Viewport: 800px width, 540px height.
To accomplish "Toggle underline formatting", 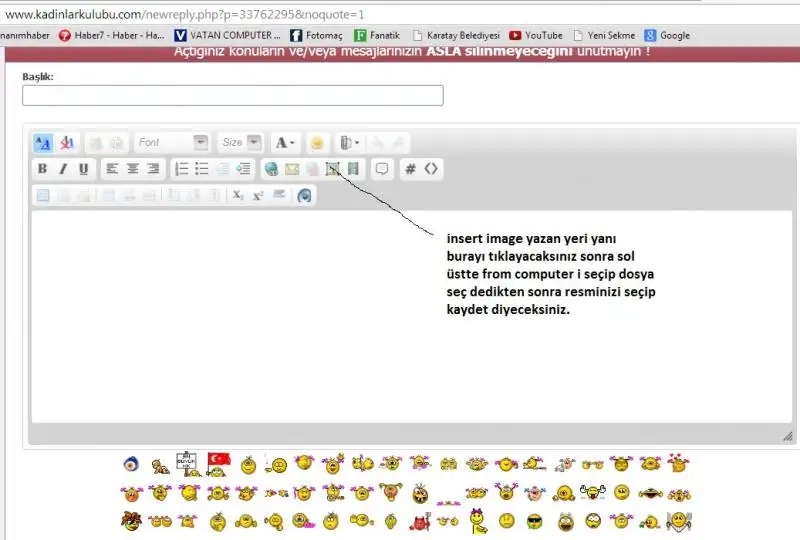I will click(83, 169).
